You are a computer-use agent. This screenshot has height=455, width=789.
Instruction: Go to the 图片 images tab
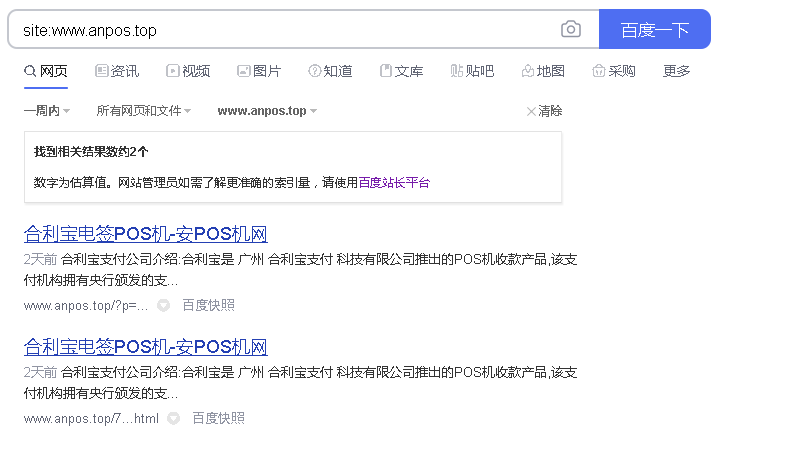point(259,71)
